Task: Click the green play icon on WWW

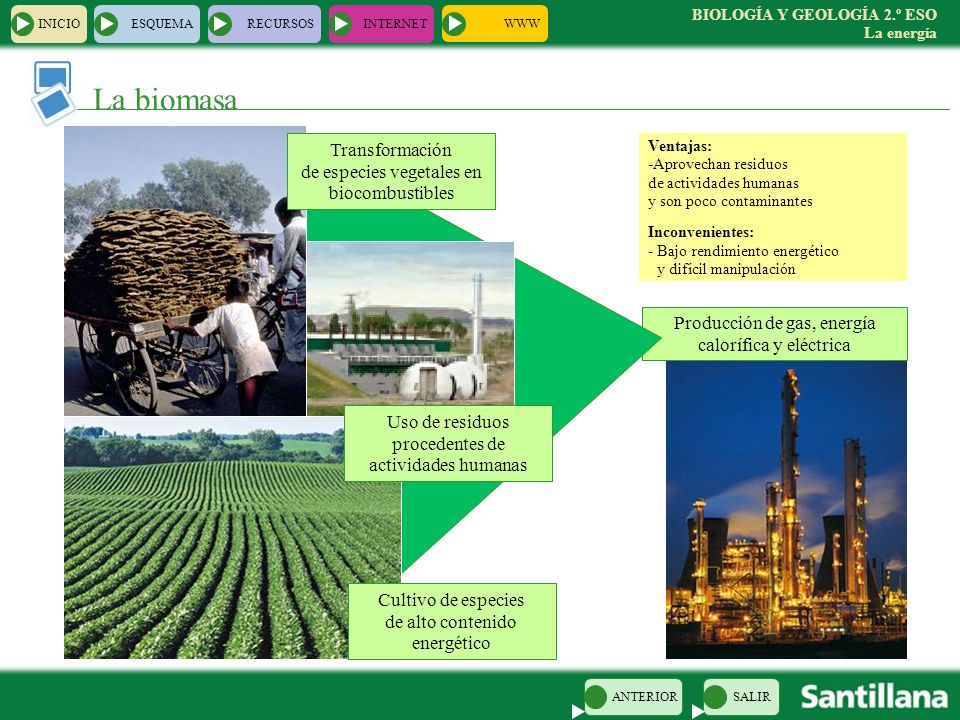Action: [455, 24]
